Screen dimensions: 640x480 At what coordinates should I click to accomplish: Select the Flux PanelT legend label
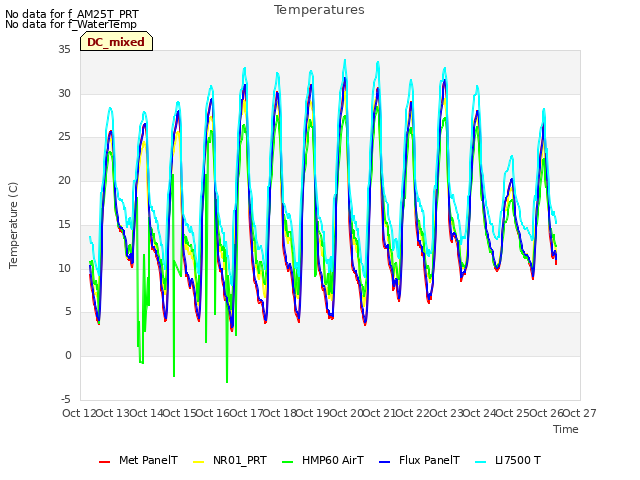429,460
